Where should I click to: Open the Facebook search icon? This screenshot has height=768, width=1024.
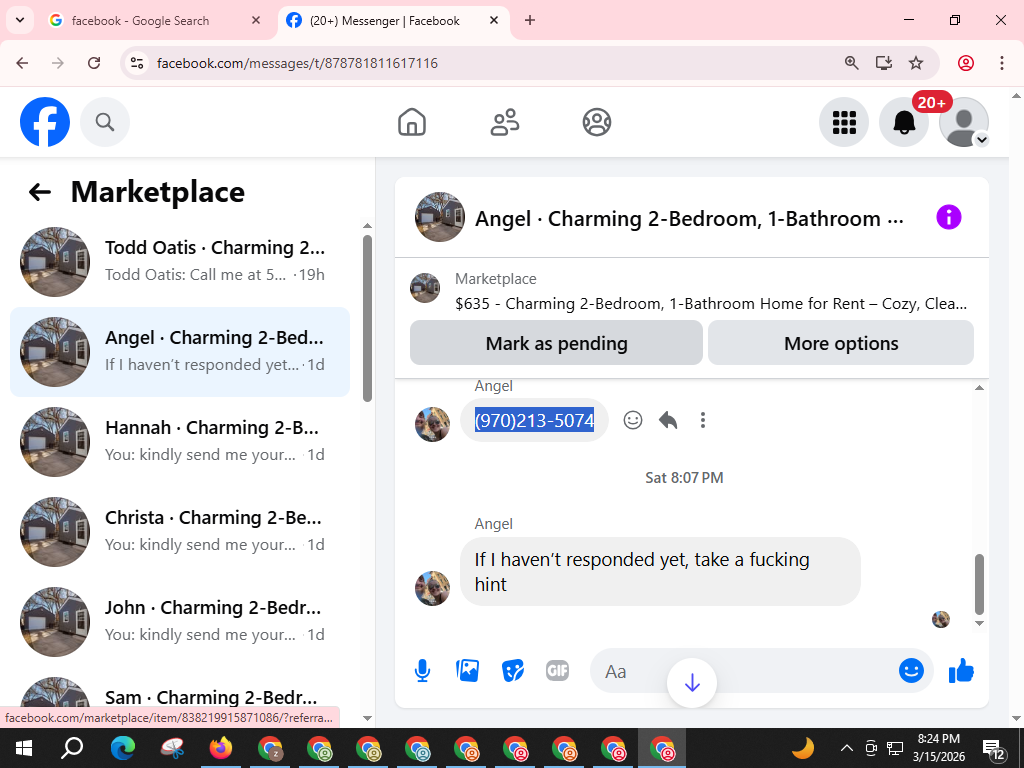pyautogui.click(x=104, y=122)
